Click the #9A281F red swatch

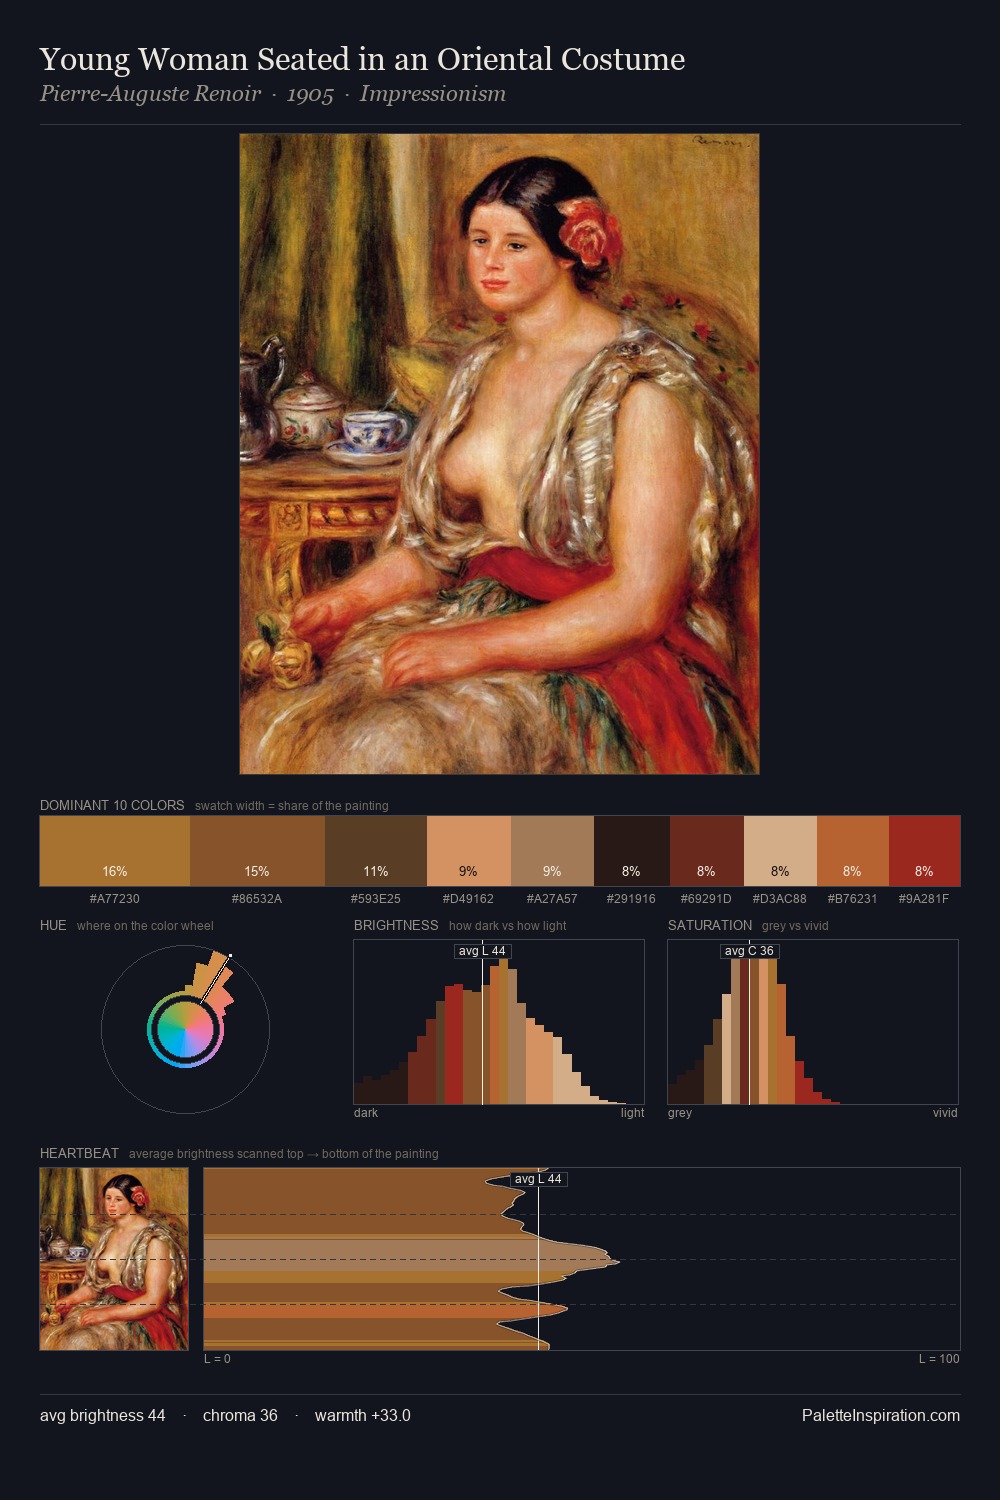tap(925, 851)
